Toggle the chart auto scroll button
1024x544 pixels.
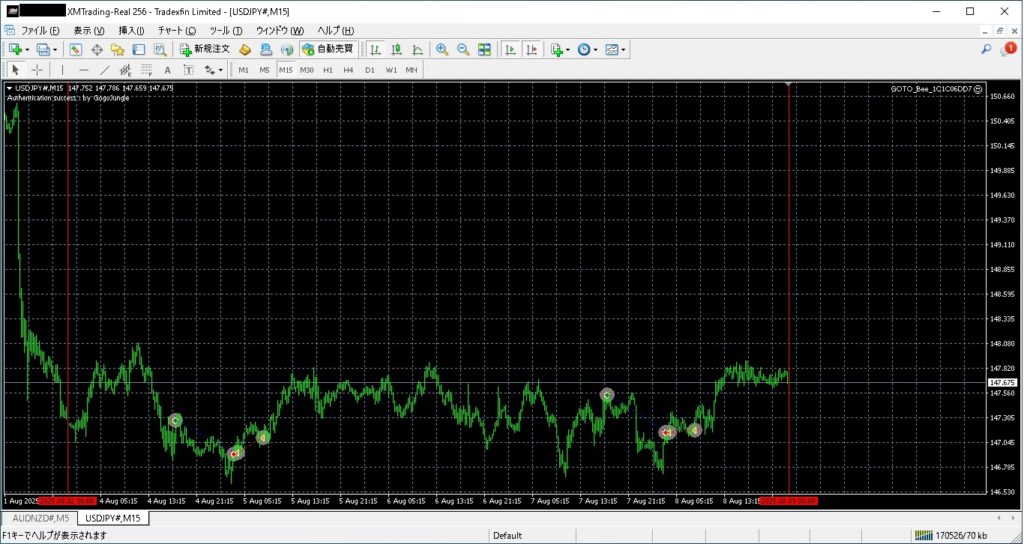[x=510, y=49]
